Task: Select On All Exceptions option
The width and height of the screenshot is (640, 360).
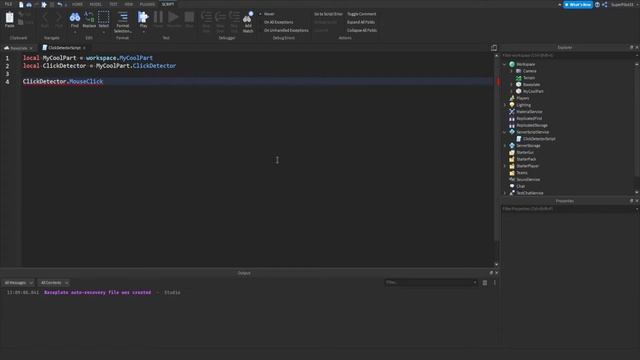Action: click(278, 22)
